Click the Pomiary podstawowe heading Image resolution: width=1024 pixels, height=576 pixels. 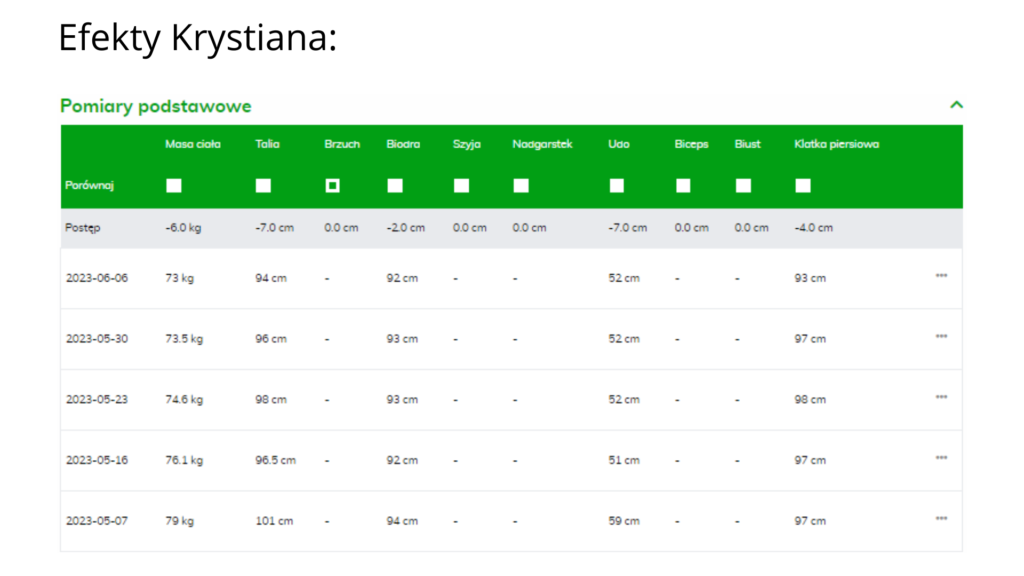click(x=156, y=106)
